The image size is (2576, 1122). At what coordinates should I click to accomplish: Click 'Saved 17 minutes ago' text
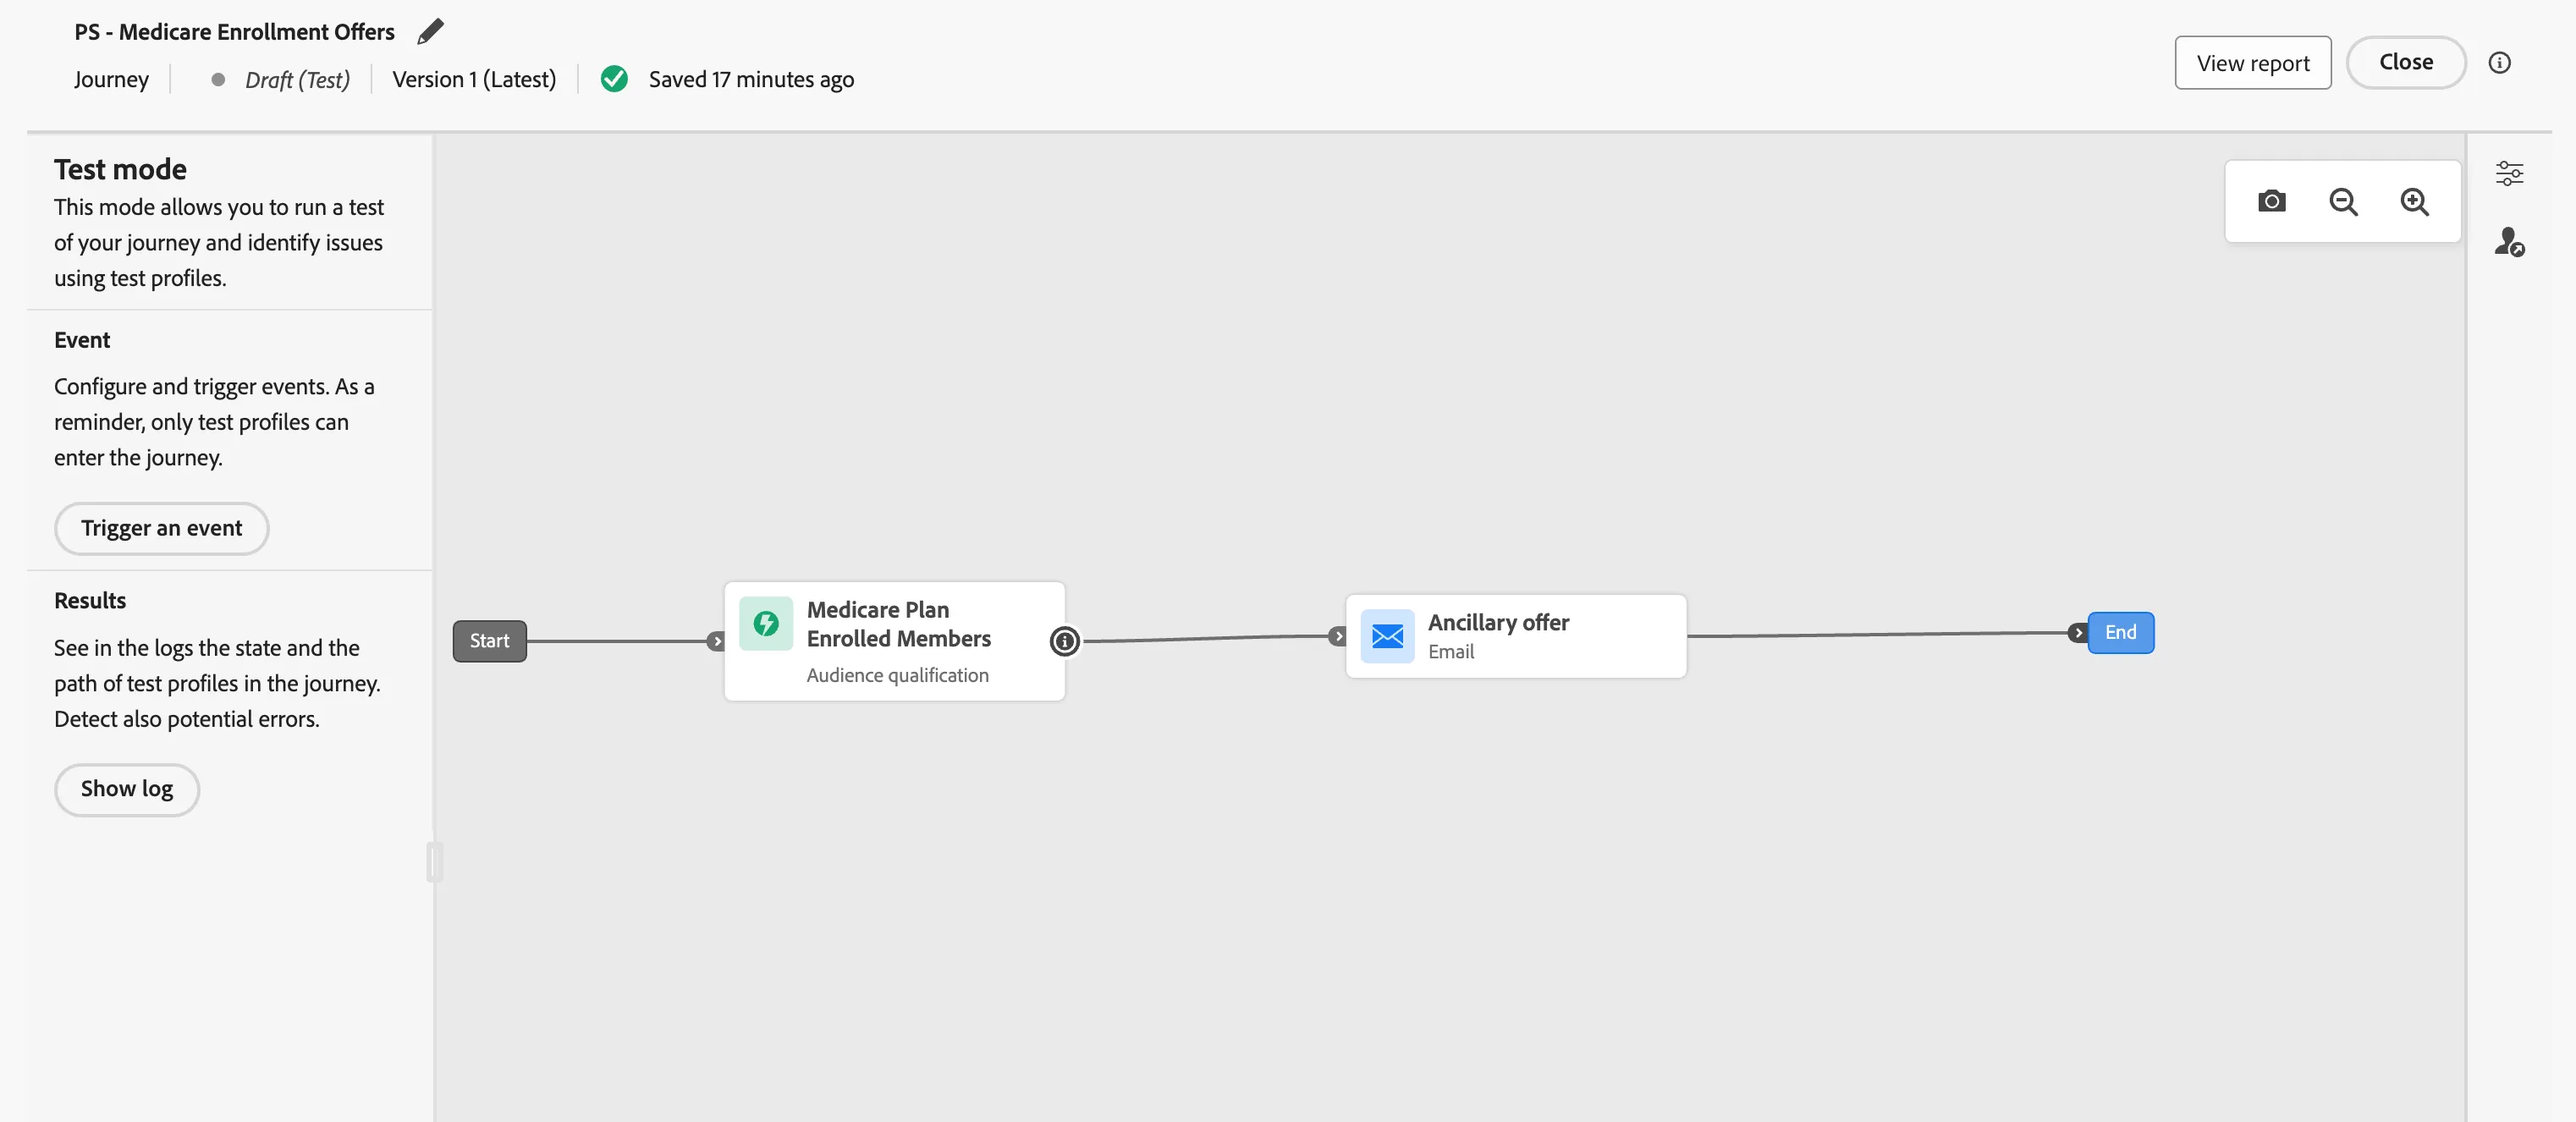751,79
